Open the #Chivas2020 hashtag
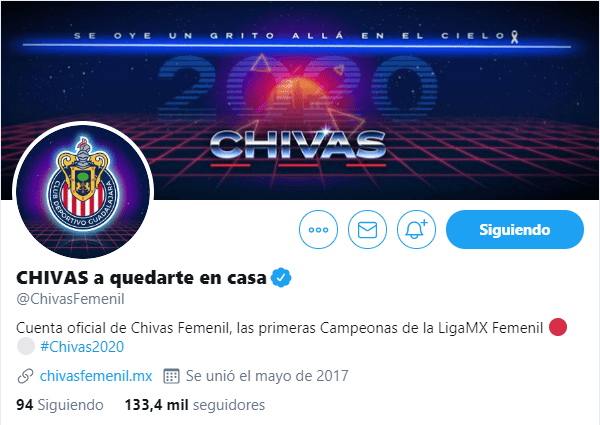Screen dimensions: 600x425 pyautogui.click(x=82, y=347)
